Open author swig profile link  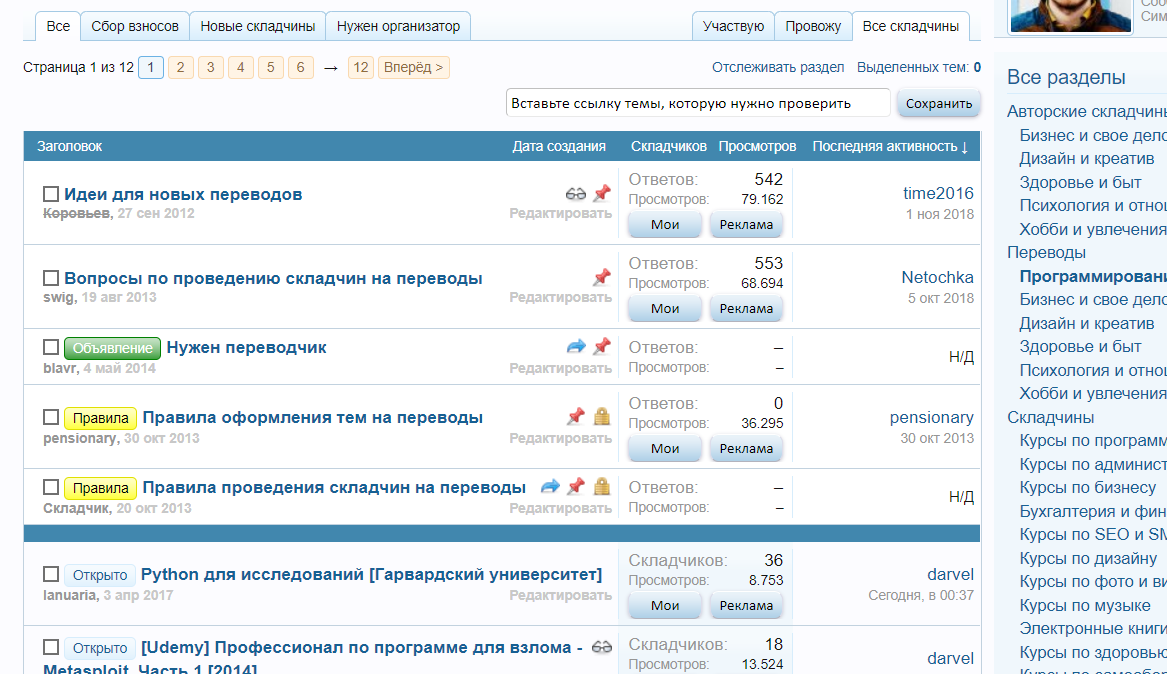coord(58,298)
